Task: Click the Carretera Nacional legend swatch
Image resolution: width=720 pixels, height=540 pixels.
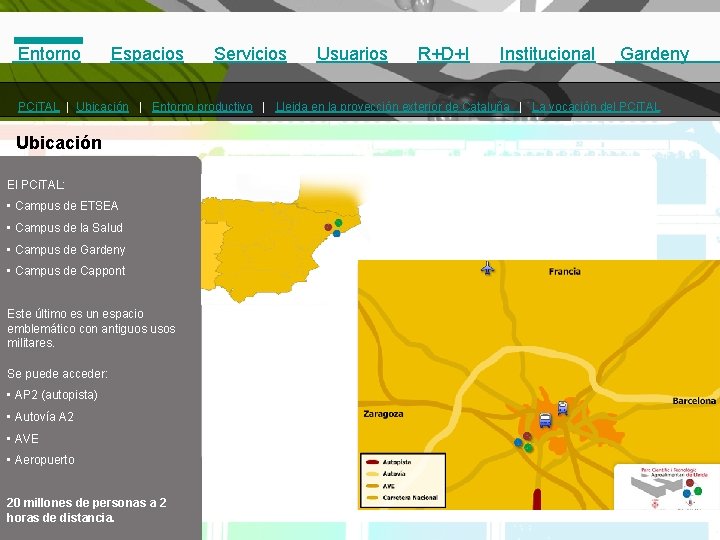Action: (372, 498)
